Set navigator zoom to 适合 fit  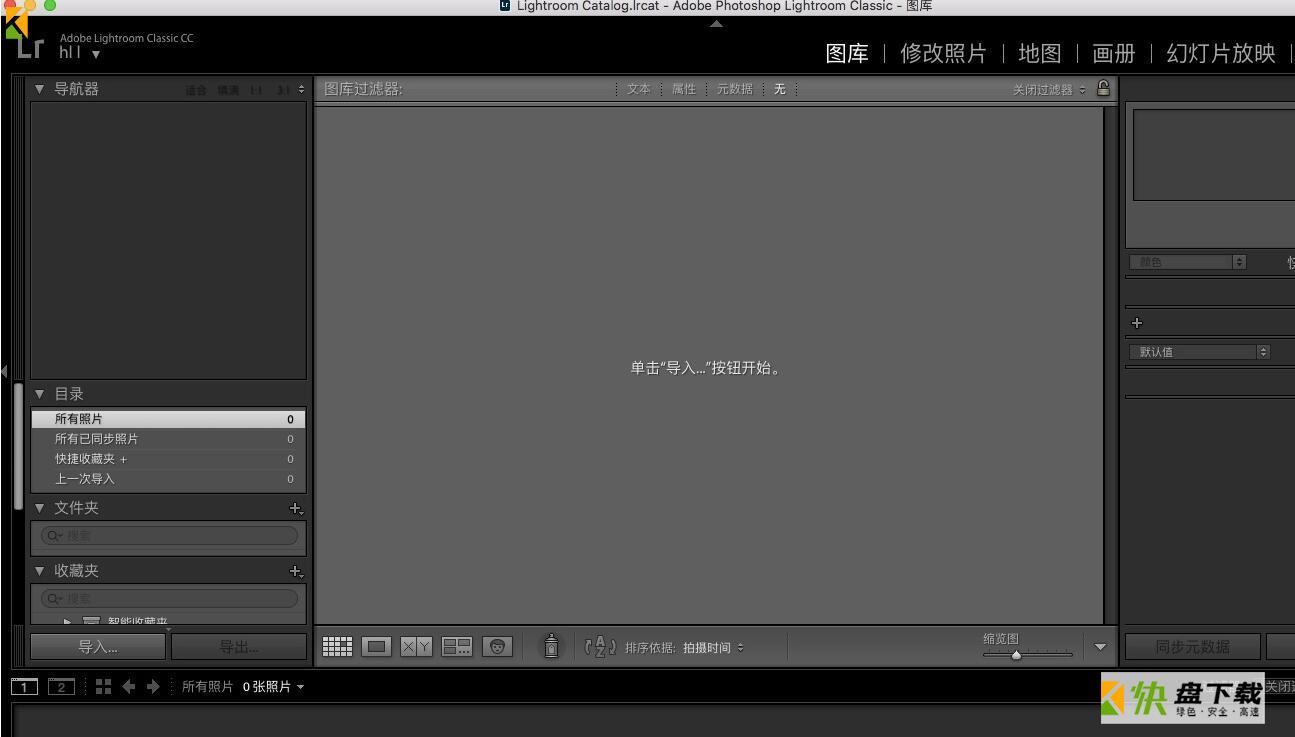click(196, 91)
